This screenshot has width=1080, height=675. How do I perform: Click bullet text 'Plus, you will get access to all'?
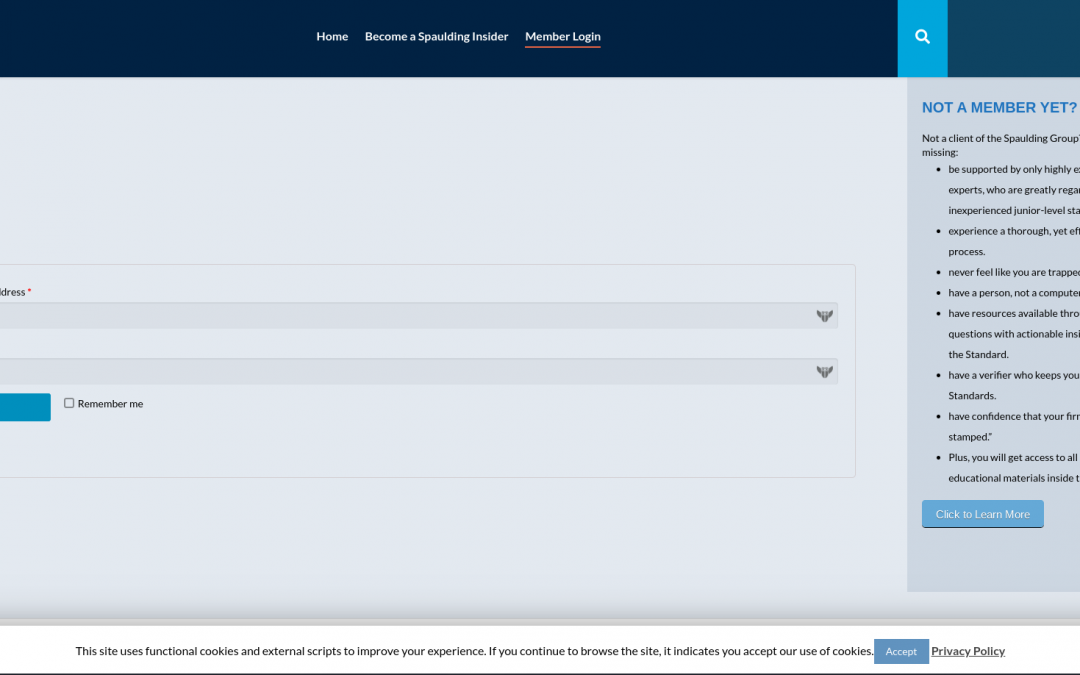(1014, 457)
